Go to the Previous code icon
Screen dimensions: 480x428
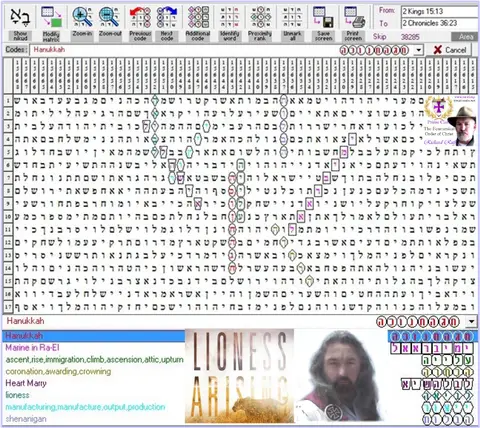140,17
